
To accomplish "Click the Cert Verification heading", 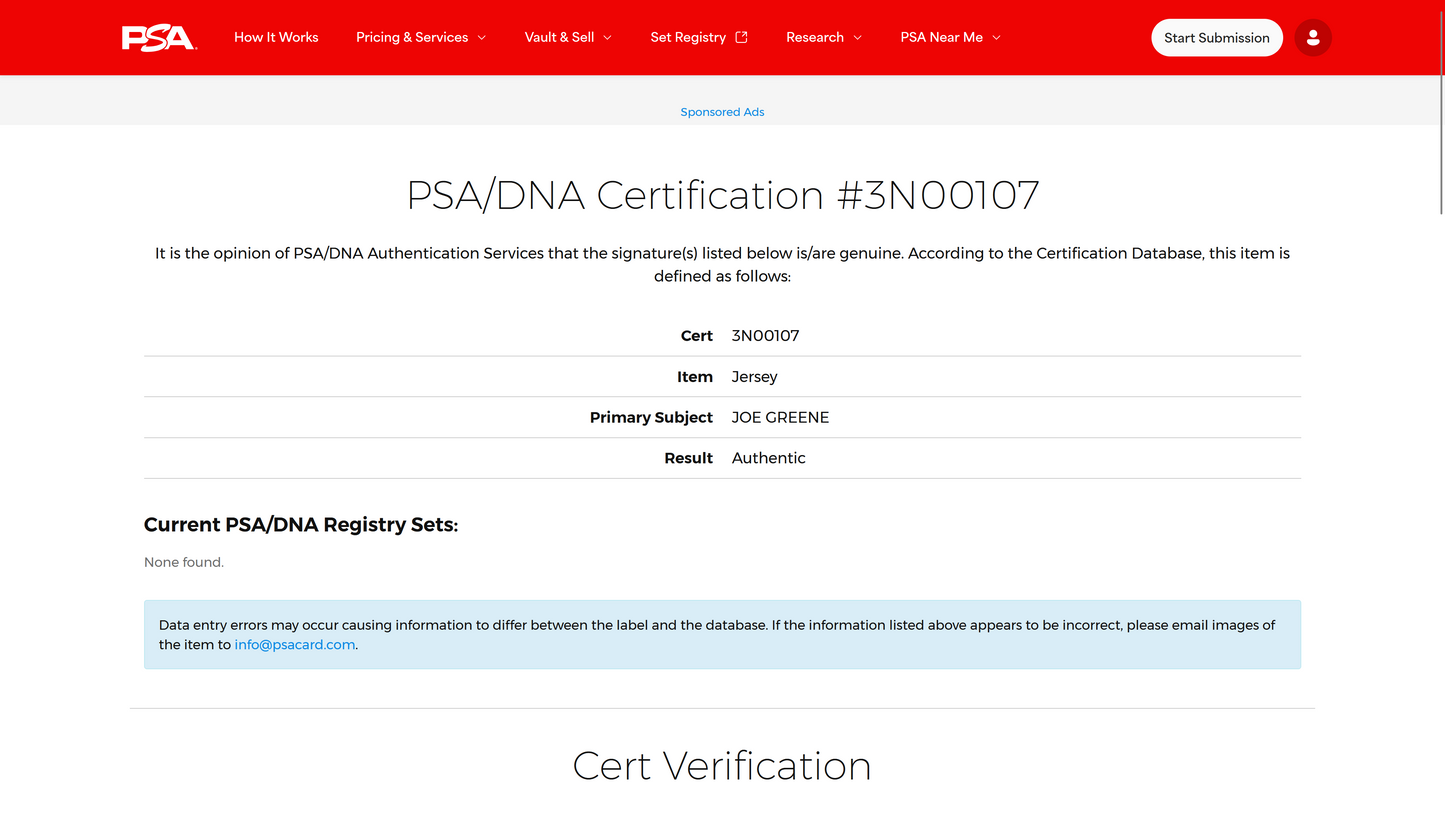I will [723, 766].
